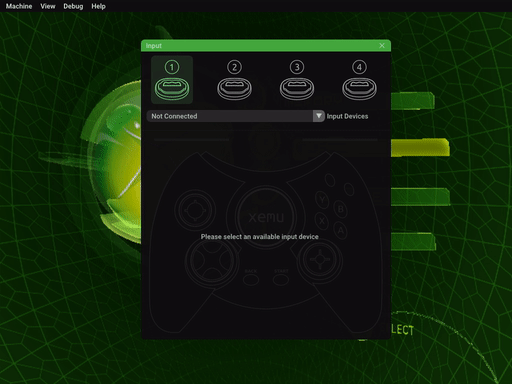Open the Help menu

pos(98,6)
